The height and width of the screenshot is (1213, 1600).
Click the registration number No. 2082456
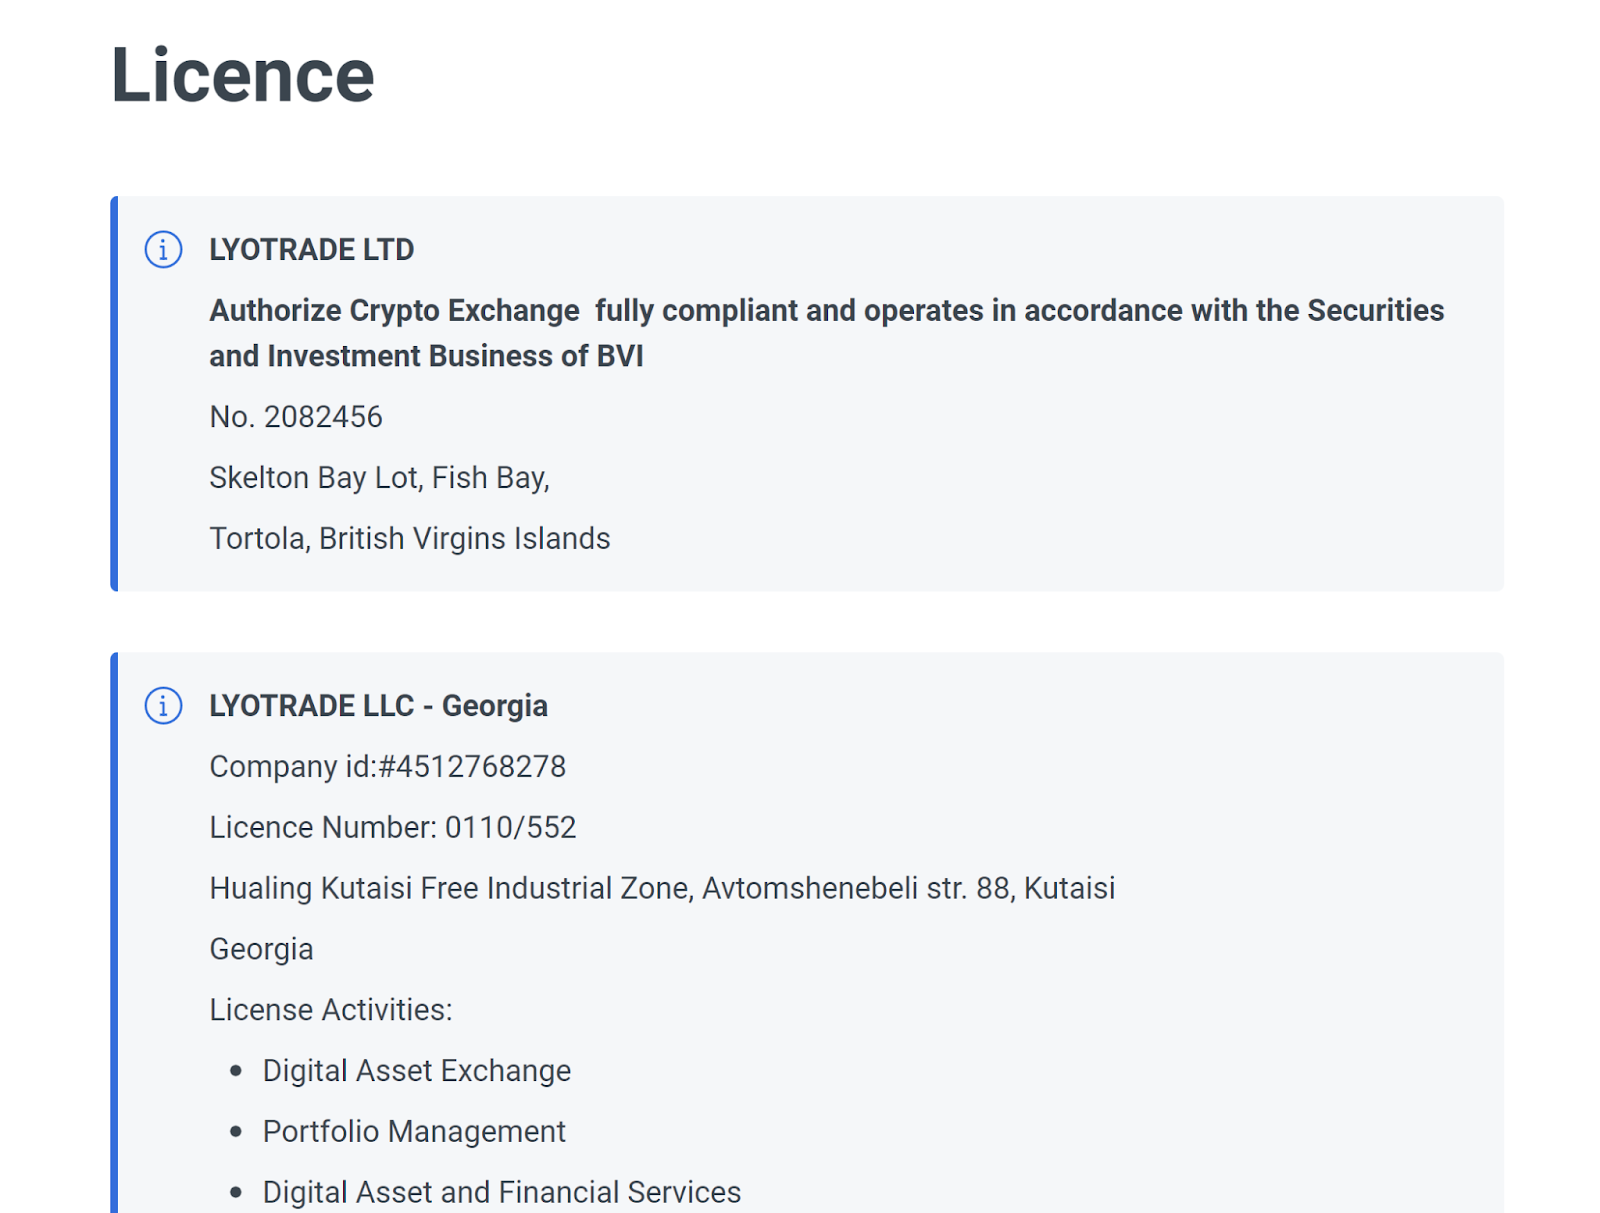click(296, 417)
